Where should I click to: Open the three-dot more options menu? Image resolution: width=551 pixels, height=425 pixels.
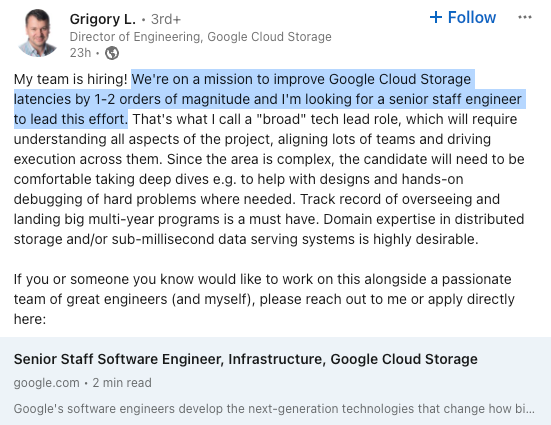click(x=525, y=17)
